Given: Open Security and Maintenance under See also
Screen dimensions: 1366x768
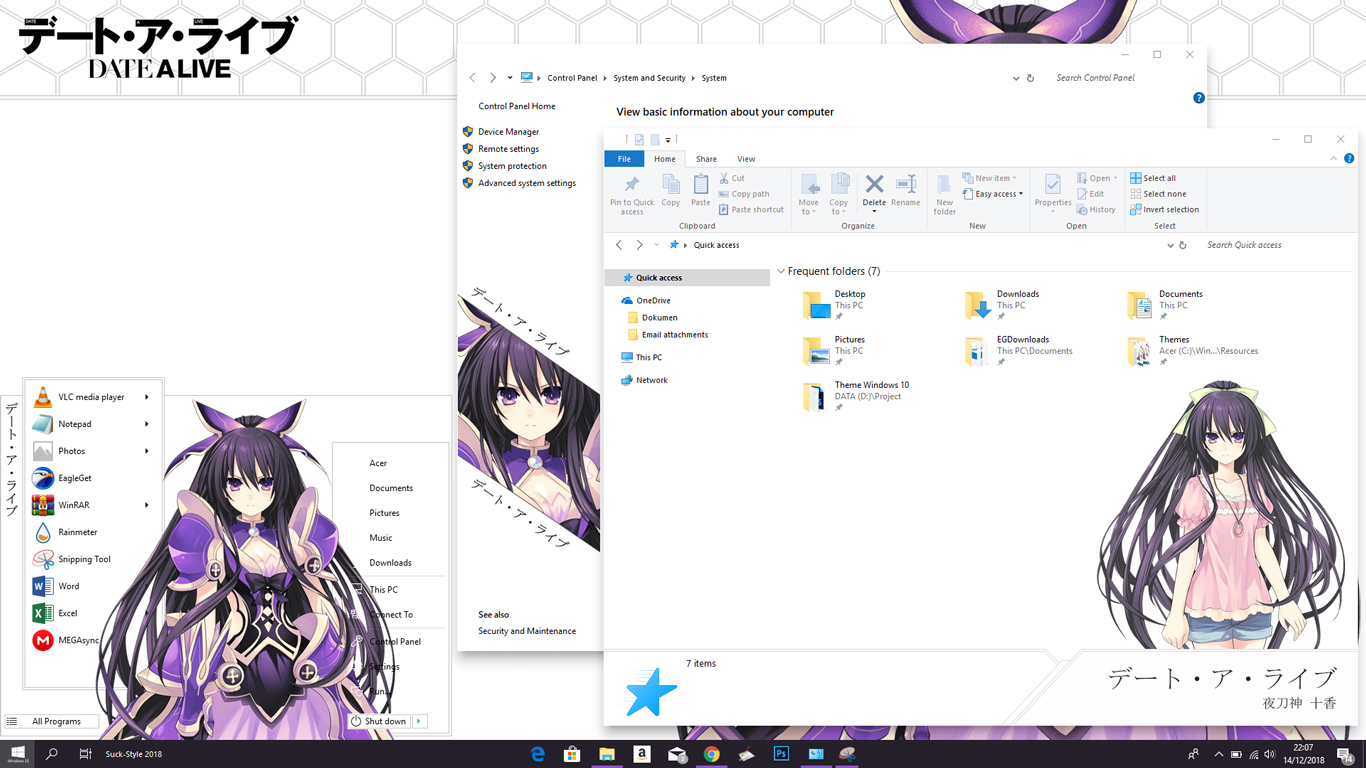Looking at the screenshot, I should coord(527,631).
